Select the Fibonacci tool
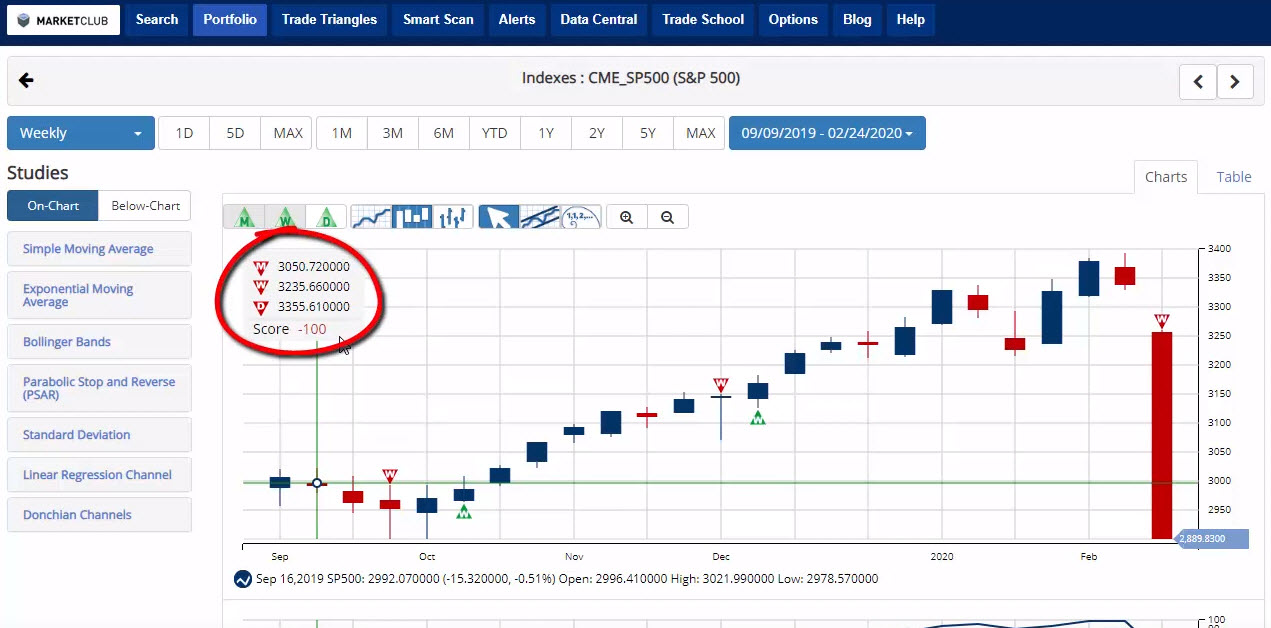1271x628 pixels. tap(581, 217)
